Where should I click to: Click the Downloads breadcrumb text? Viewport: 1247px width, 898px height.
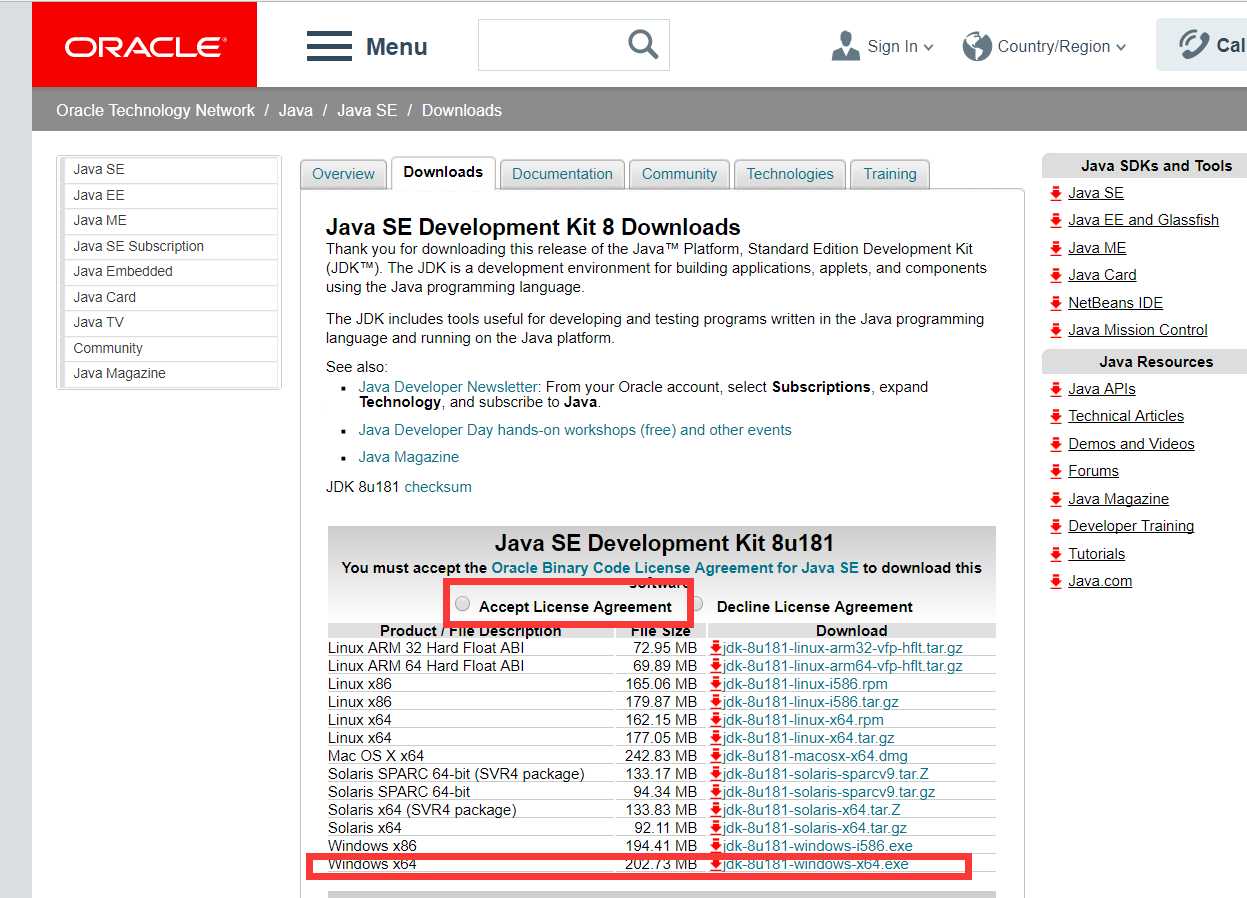tap(462, 110)
